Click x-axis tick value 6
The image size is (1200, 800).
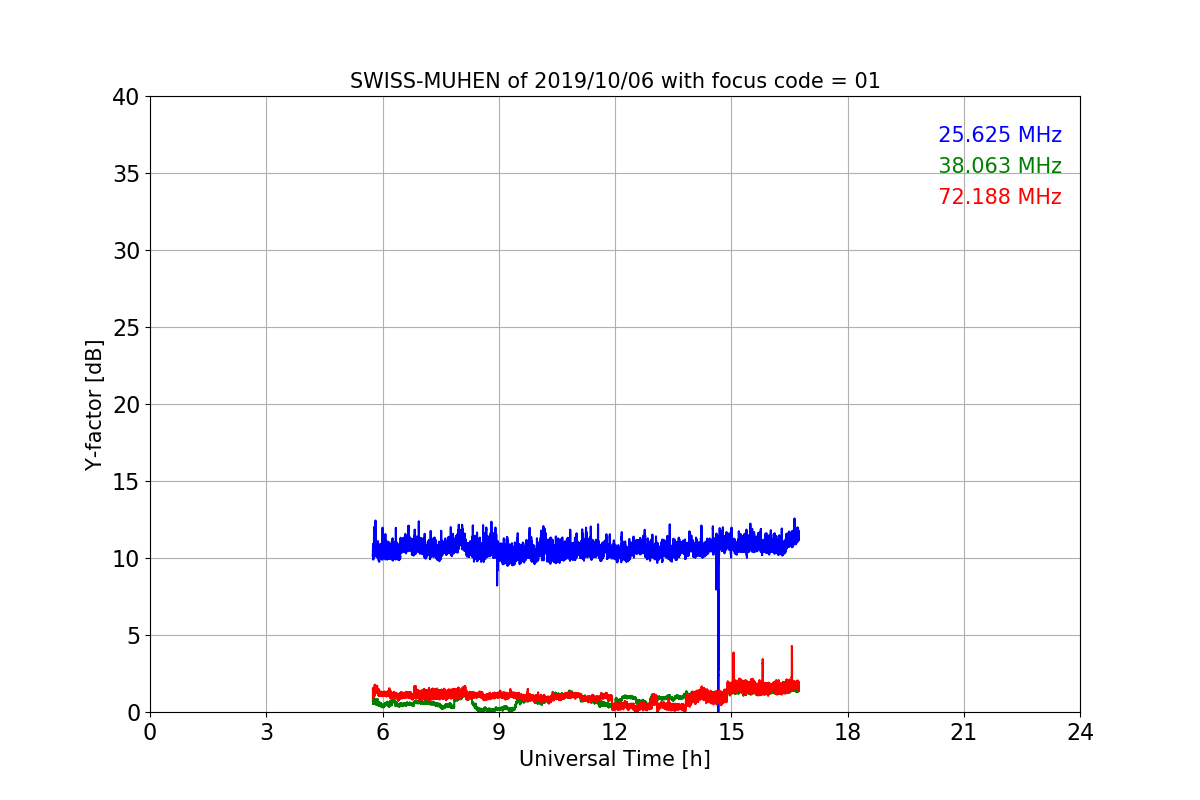(382, 732)
